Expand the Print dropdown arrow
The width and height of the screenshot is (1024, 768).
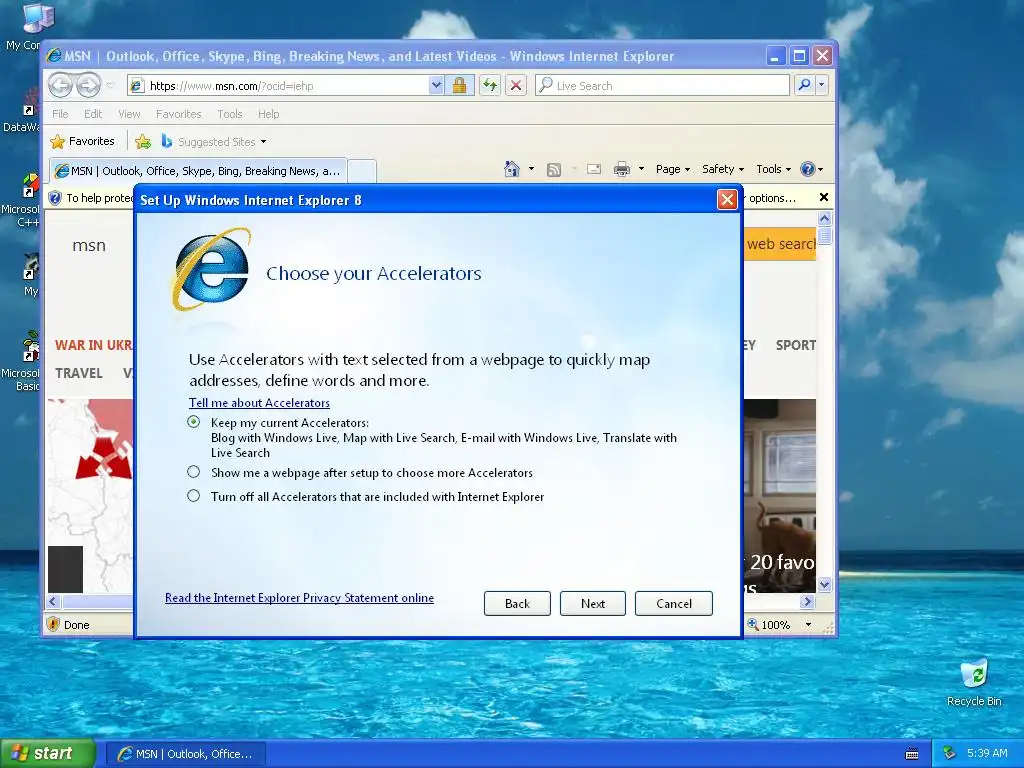(x=641, y=169)
